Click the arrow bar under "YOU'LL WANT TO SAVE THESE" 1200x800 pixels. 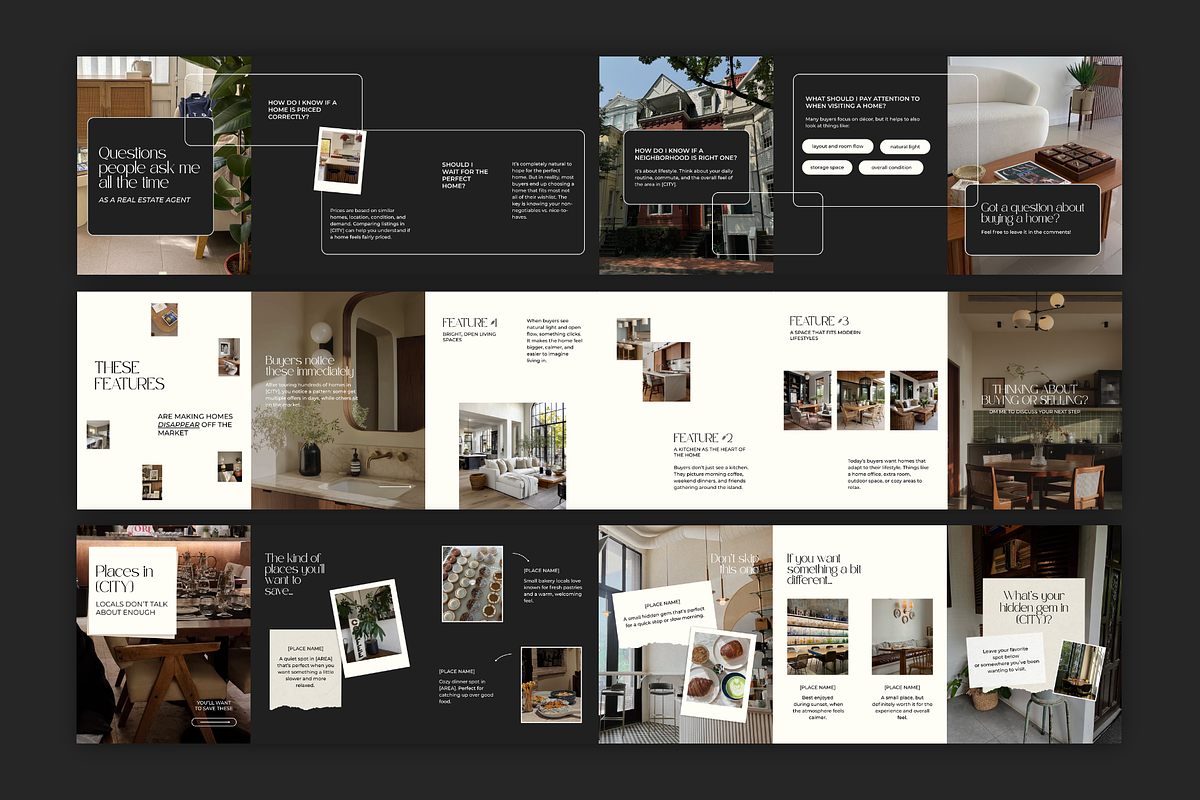pos(213,721)
